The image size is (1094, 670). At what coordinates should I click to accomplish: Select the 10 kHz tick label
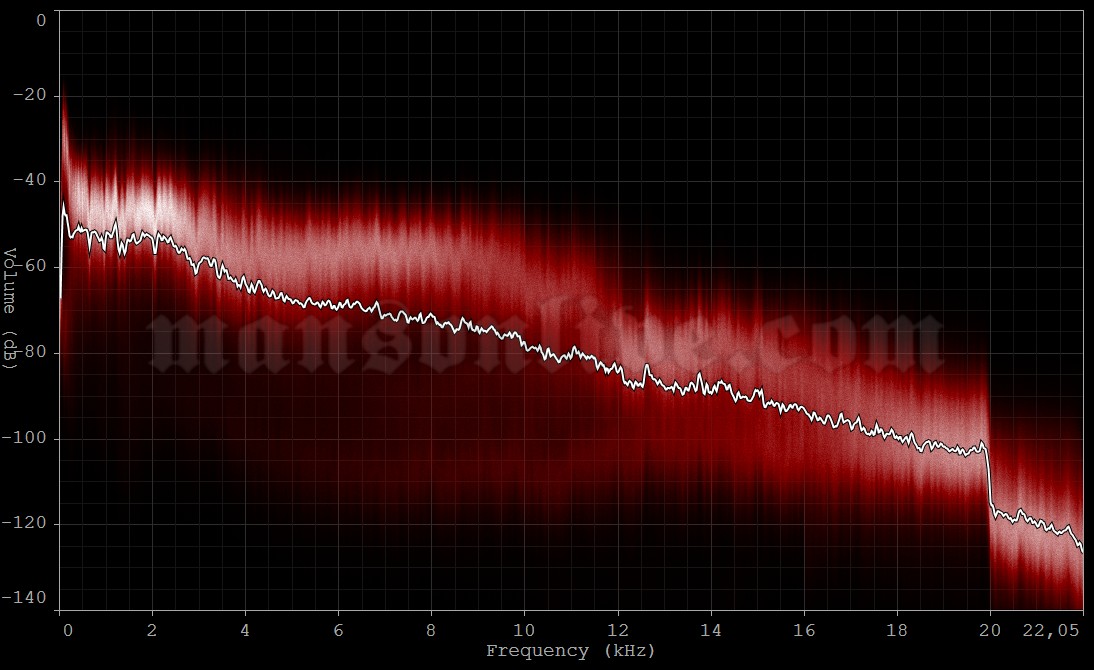tap(524, 631)
